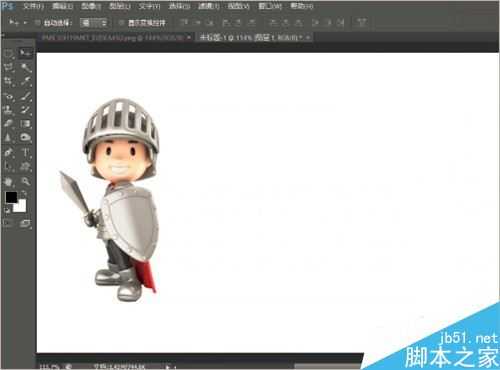
Task: Click Distribute top edges icon
Action: [273, 23]
